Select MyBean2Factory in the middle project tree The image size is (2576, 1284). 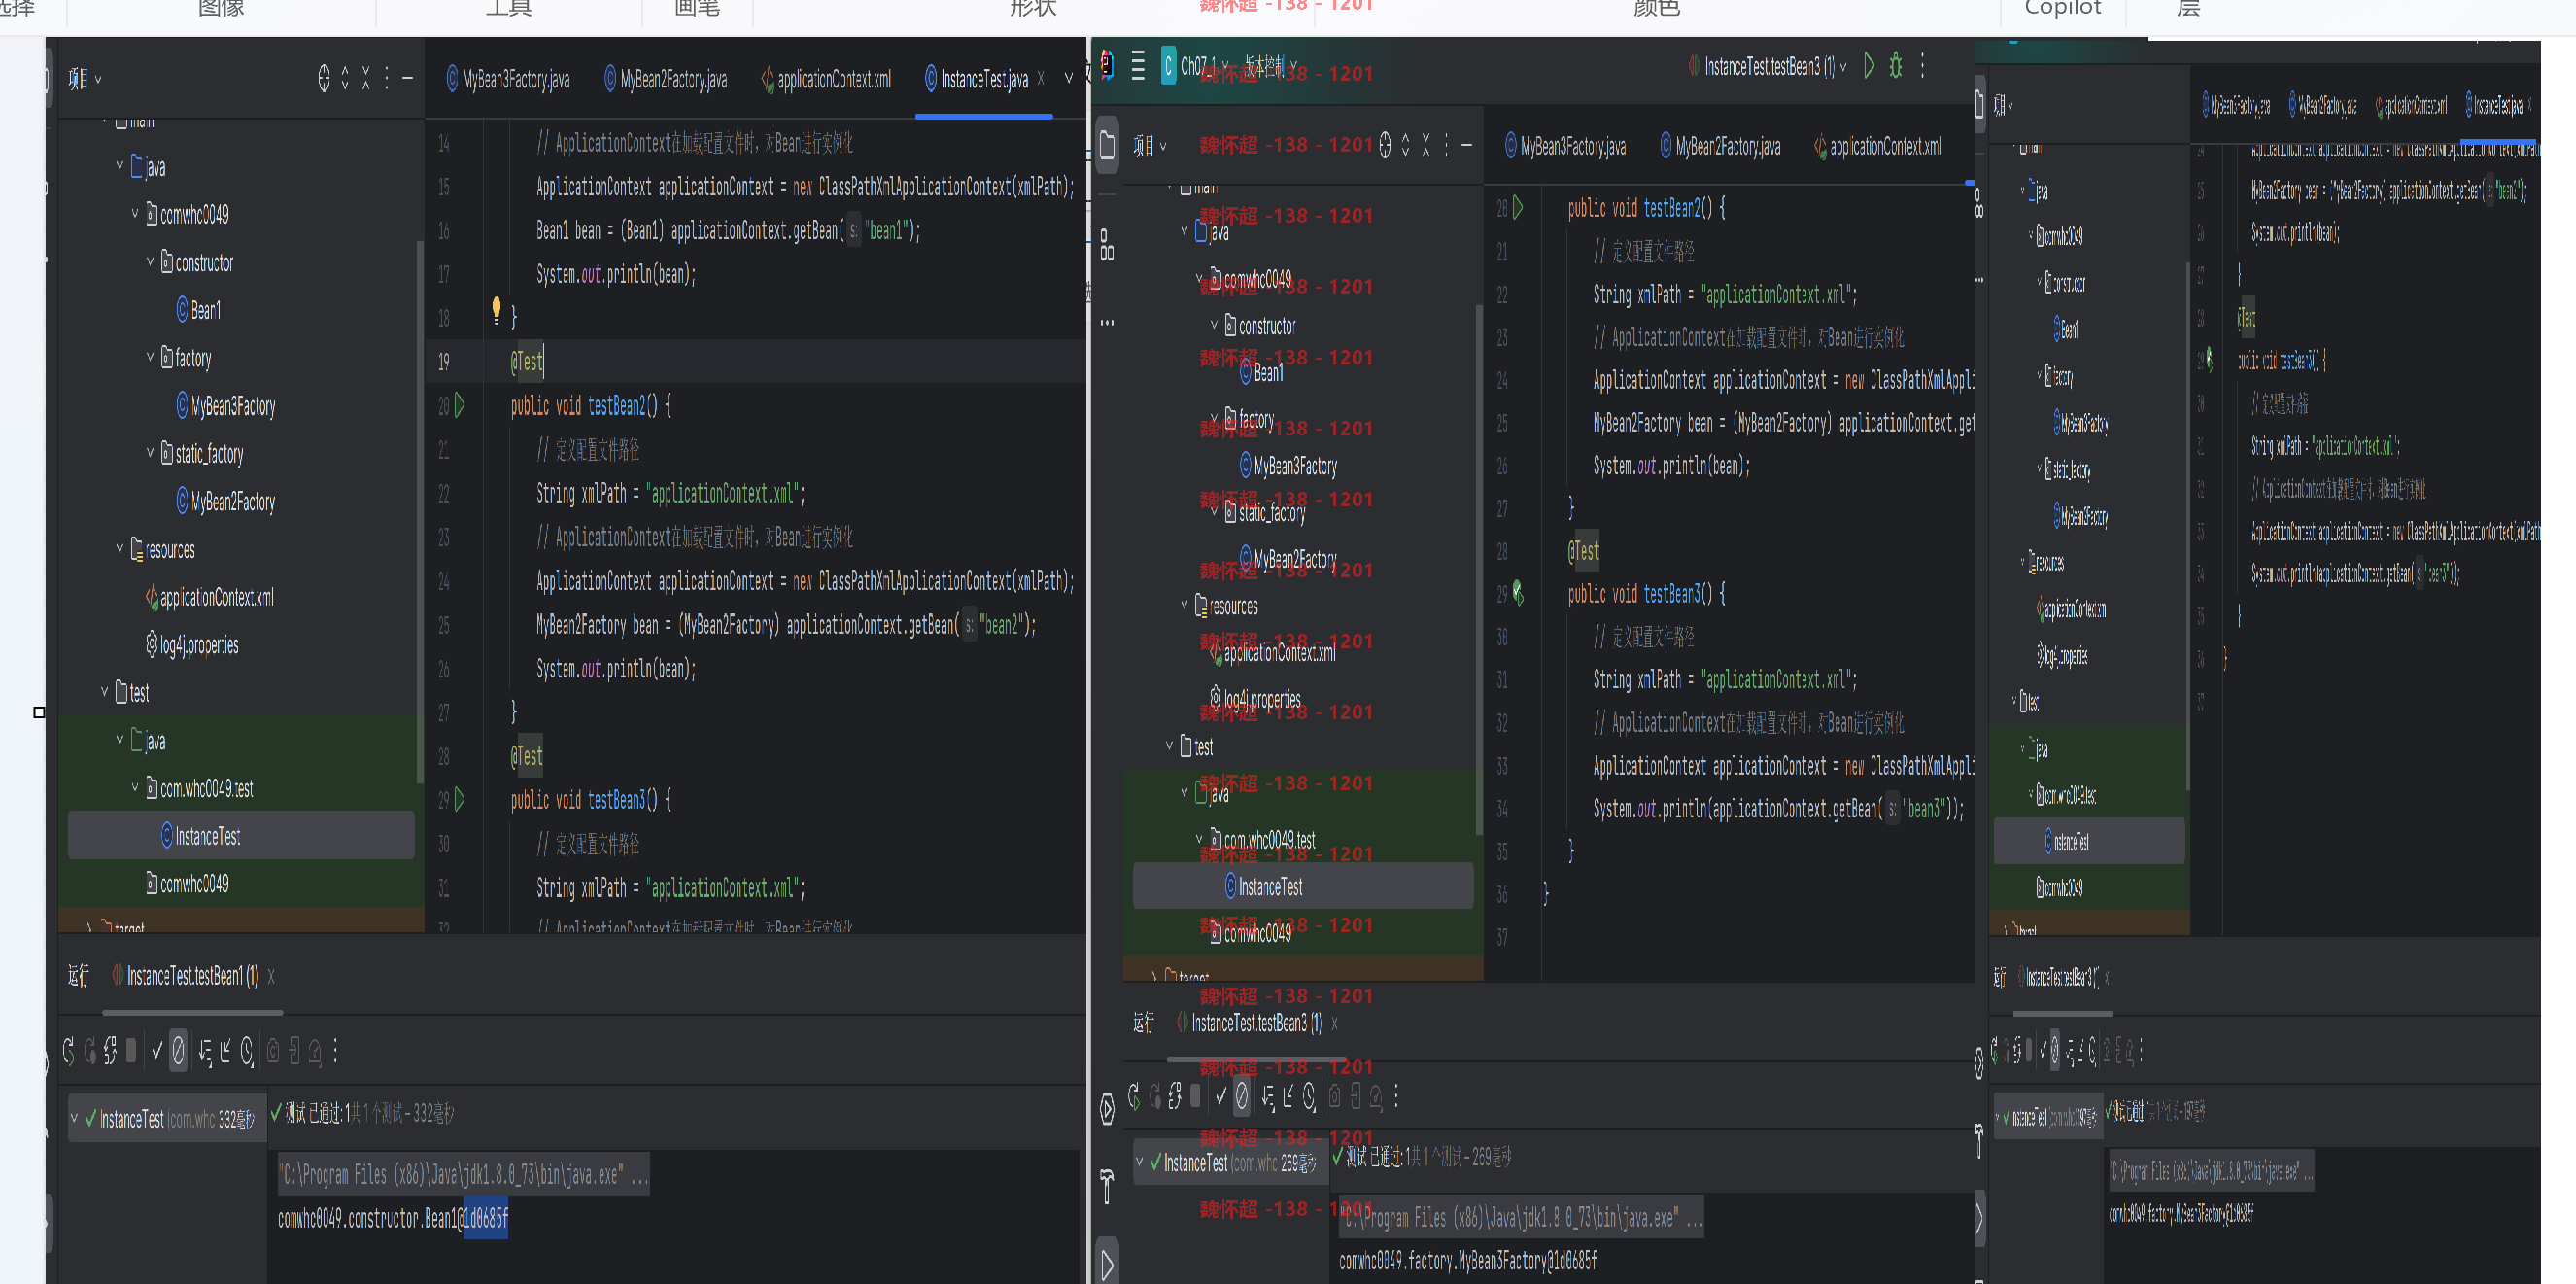1288,558
